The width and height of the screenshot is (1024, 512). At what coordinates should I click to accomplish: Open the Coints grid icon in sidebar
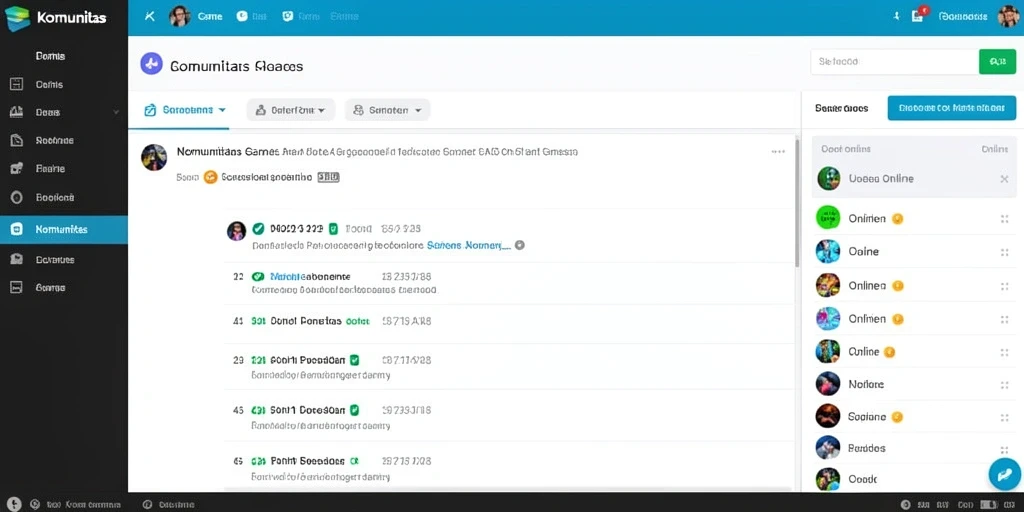pos(17,84)
